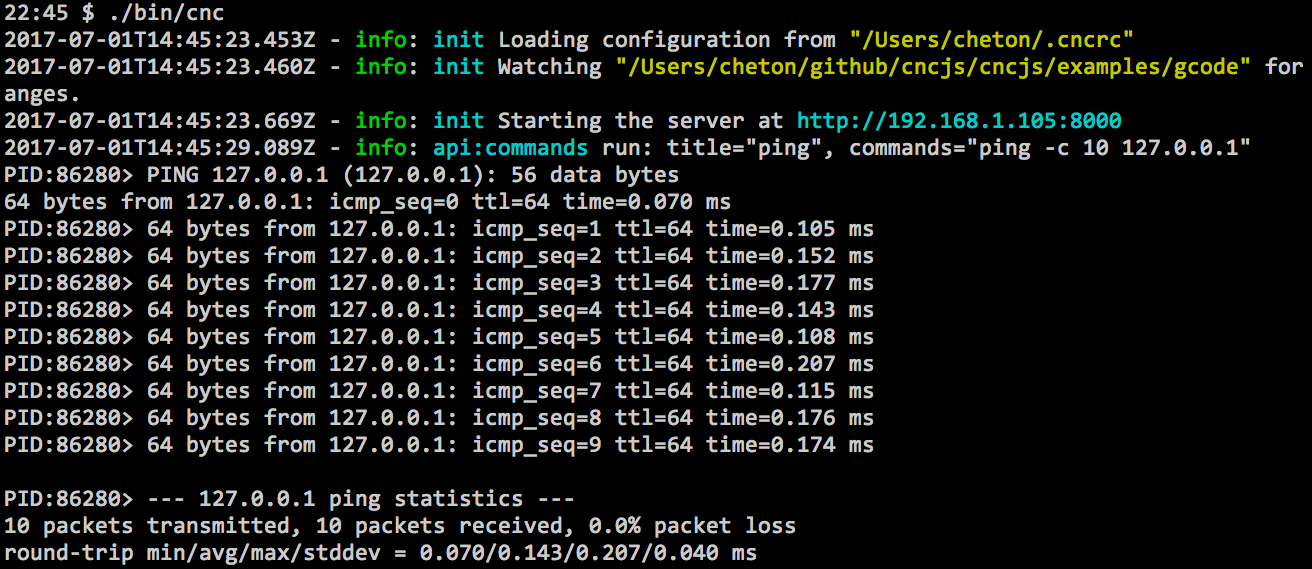Click the api:commands label in the log
1312x569 pixels.
point(510,148)
